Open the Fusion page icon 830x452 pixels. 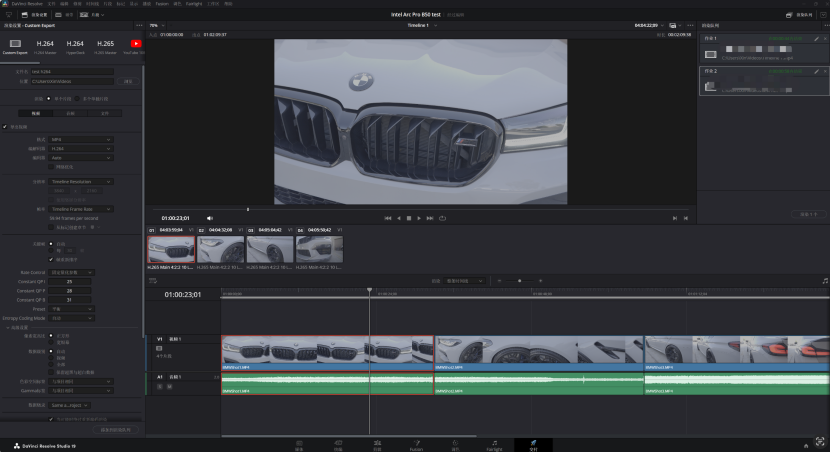pos(416,443)
